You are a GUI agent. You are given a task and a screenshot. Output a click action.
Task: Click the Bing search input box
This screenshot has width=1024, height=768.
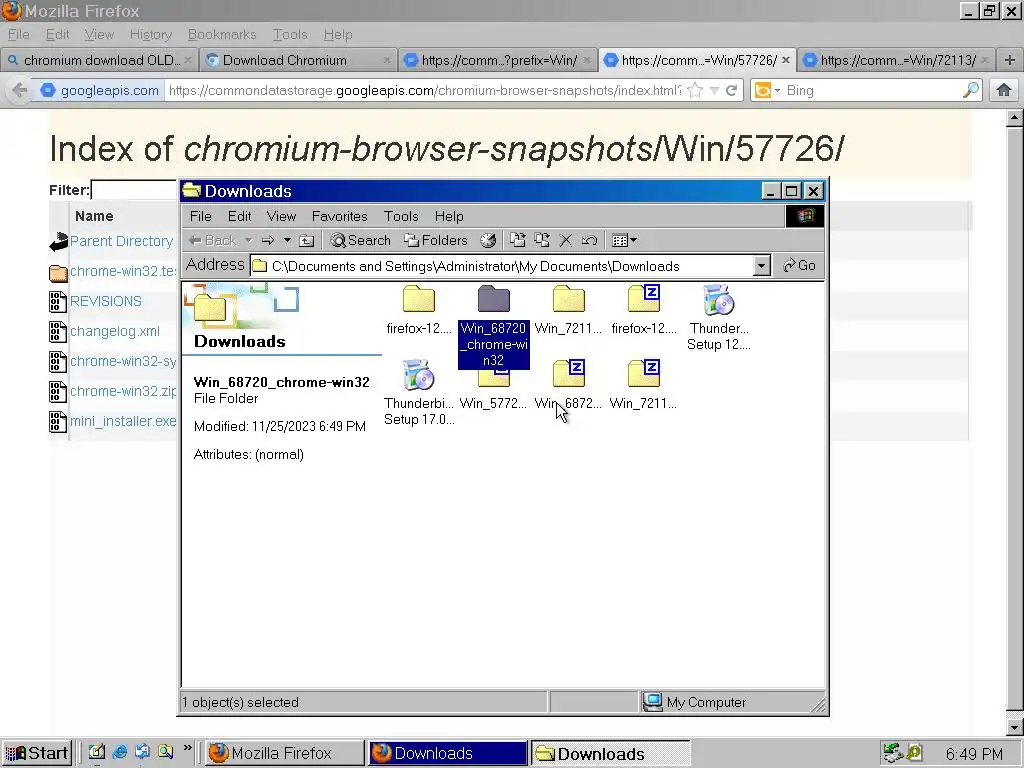click(x=872, y=90)
